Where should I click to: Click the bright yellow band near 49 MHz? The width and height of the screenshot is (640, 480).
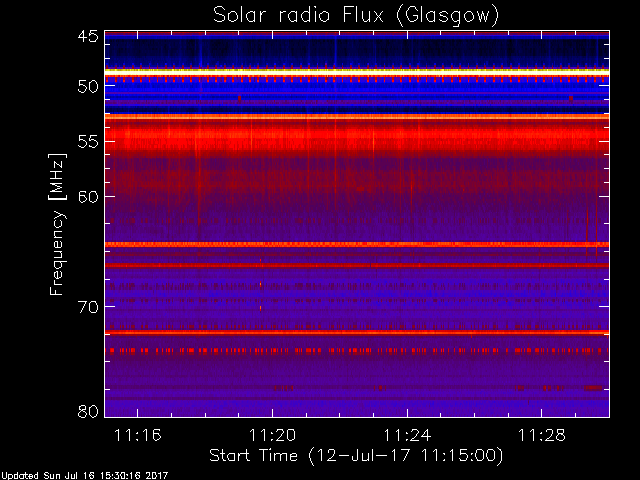pyautogui.click(x=357, y=71)
